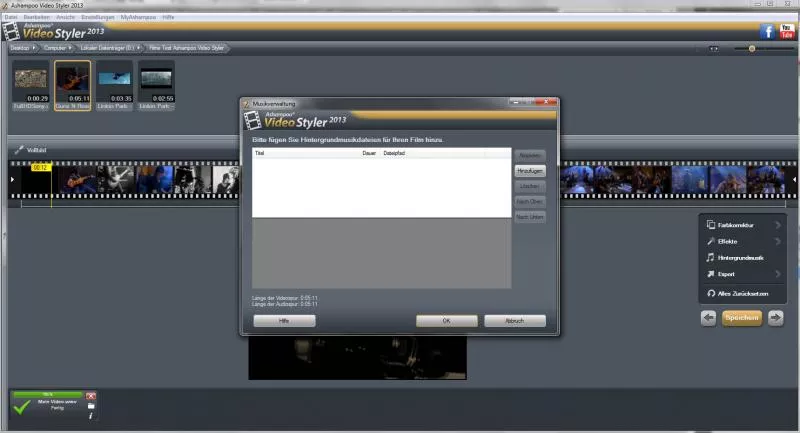Open the MyAshampoo menu
This screenshot has height=433, width=800.
tap(138, 17)
